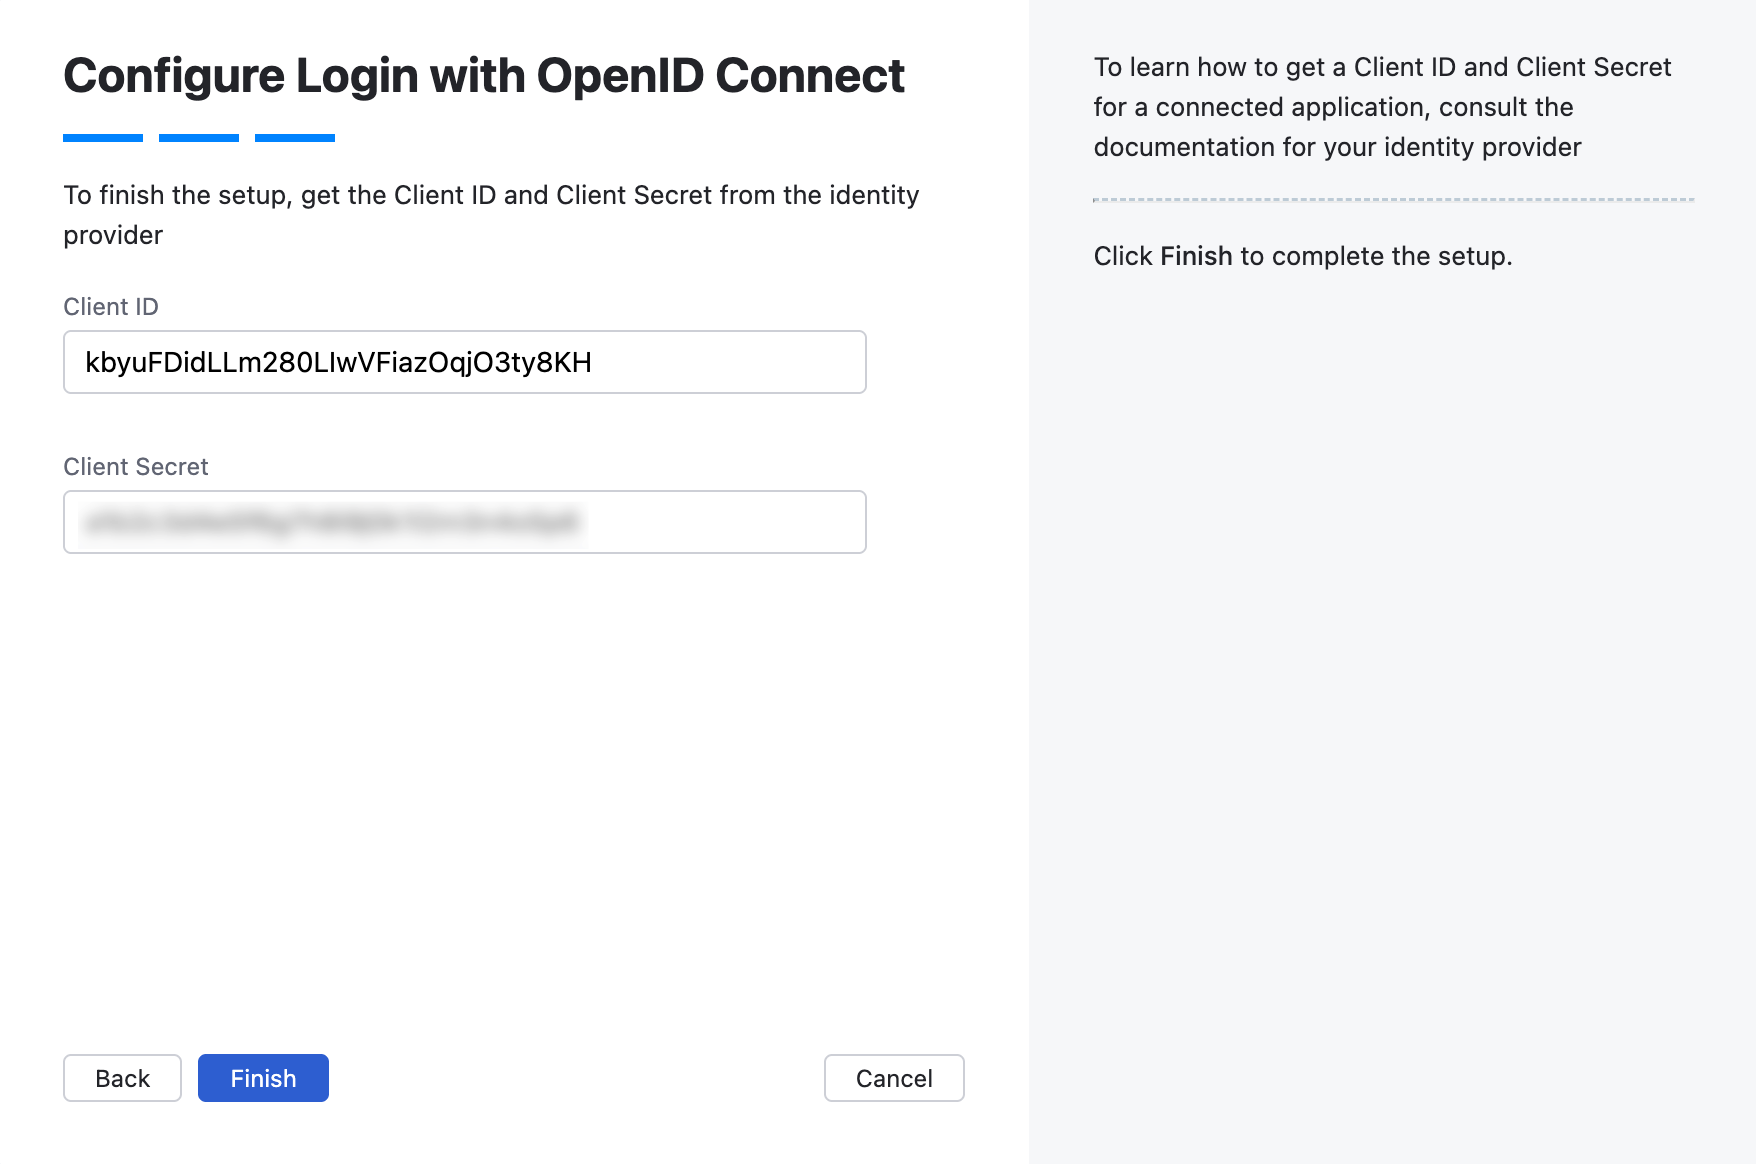Click the sidebar completion instructions line

[1303, 256]
